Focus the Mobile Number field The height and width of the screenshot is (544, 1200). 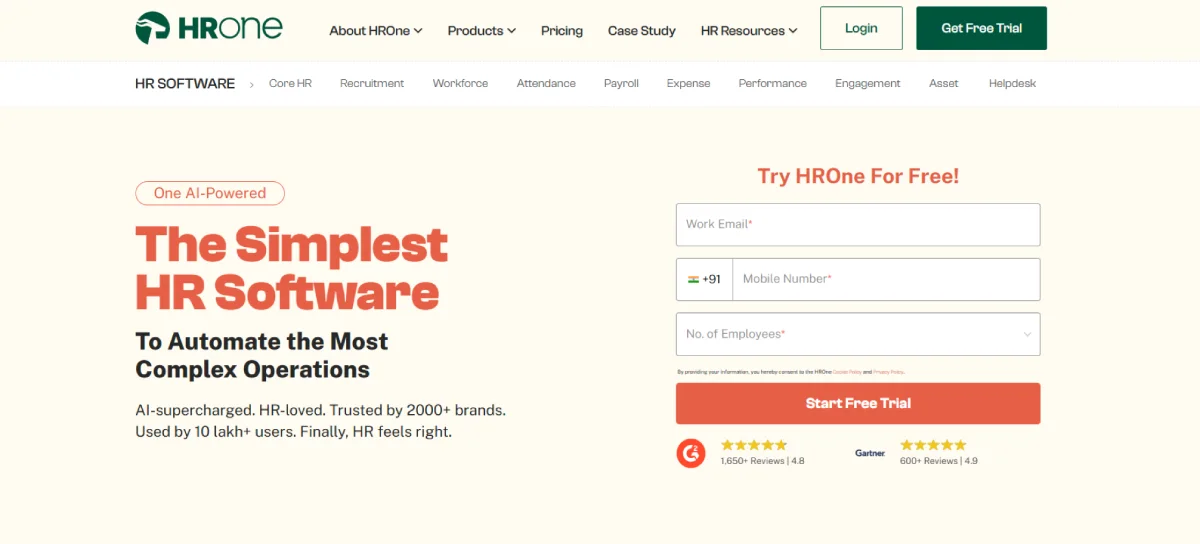click(886, 279)
